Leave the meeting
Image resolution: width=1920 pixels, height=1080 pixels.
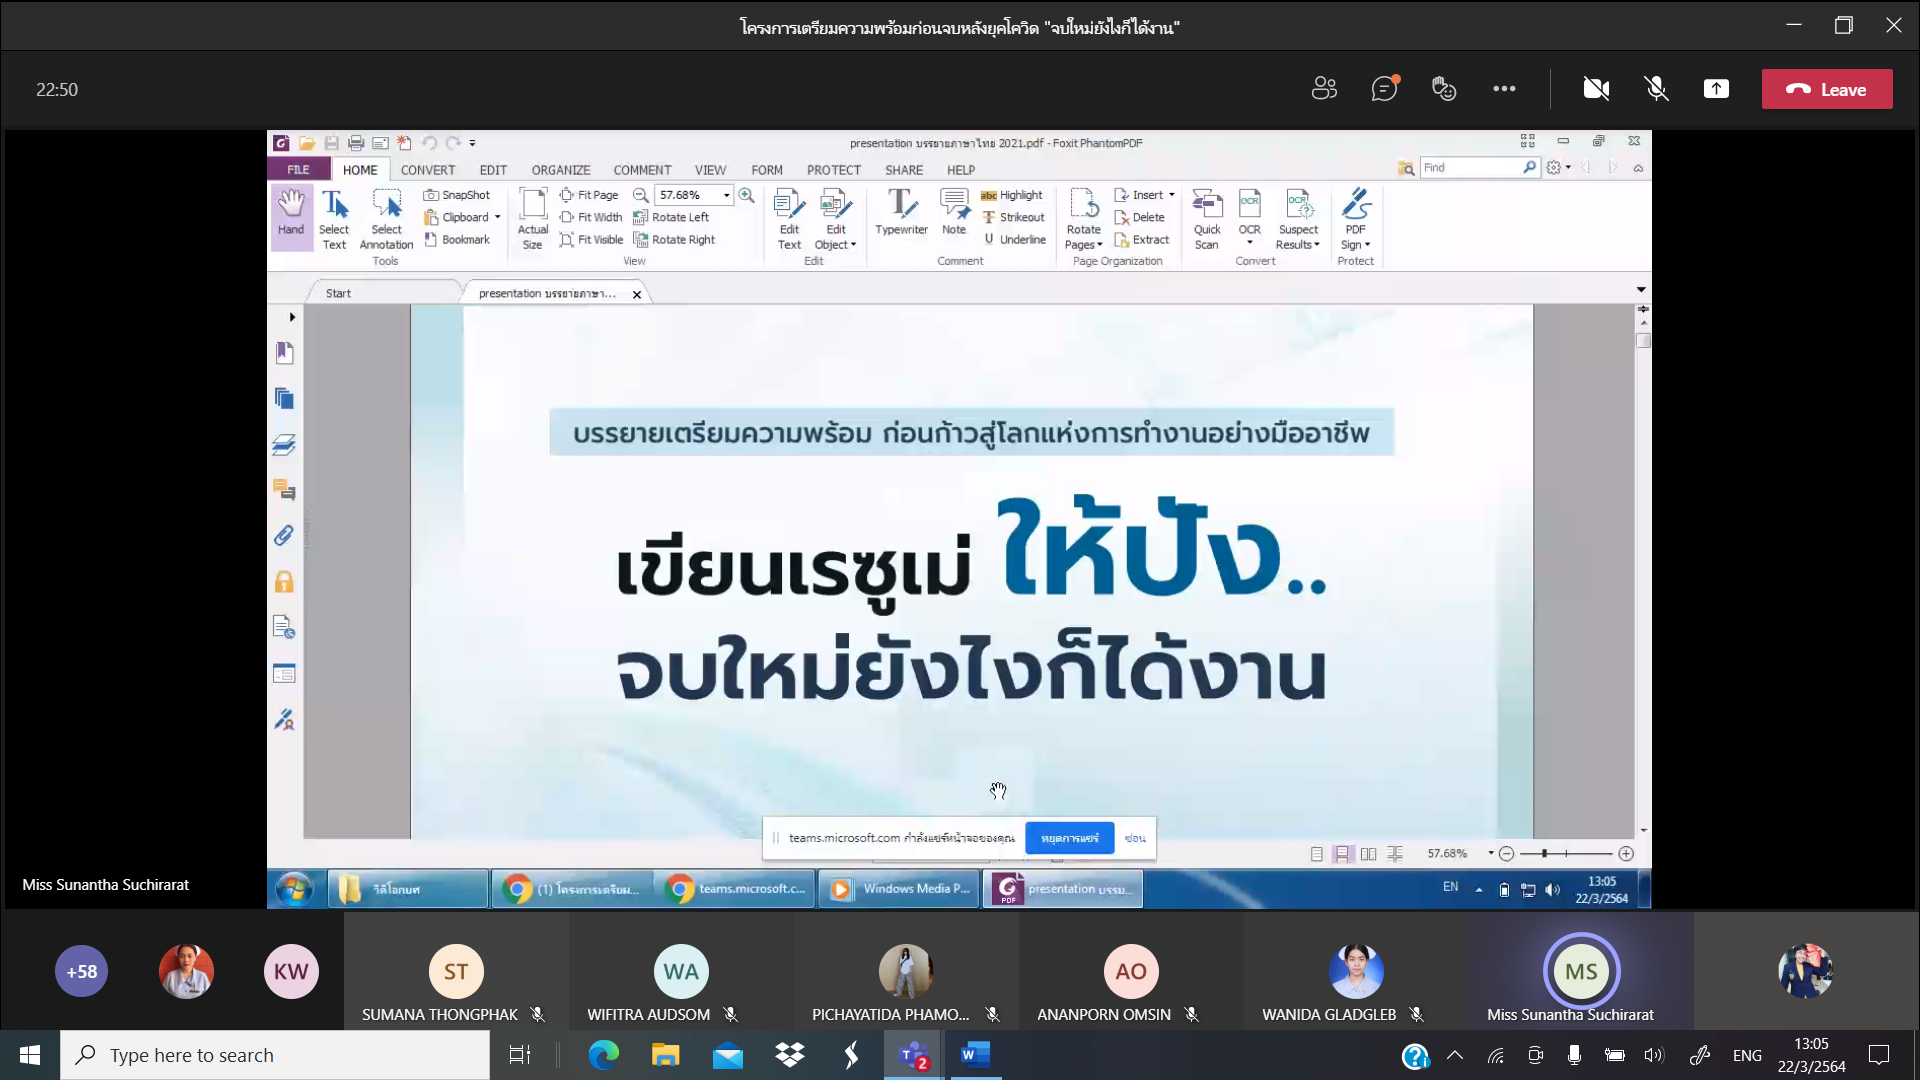pyautogui.click(x=1827, y=89)
